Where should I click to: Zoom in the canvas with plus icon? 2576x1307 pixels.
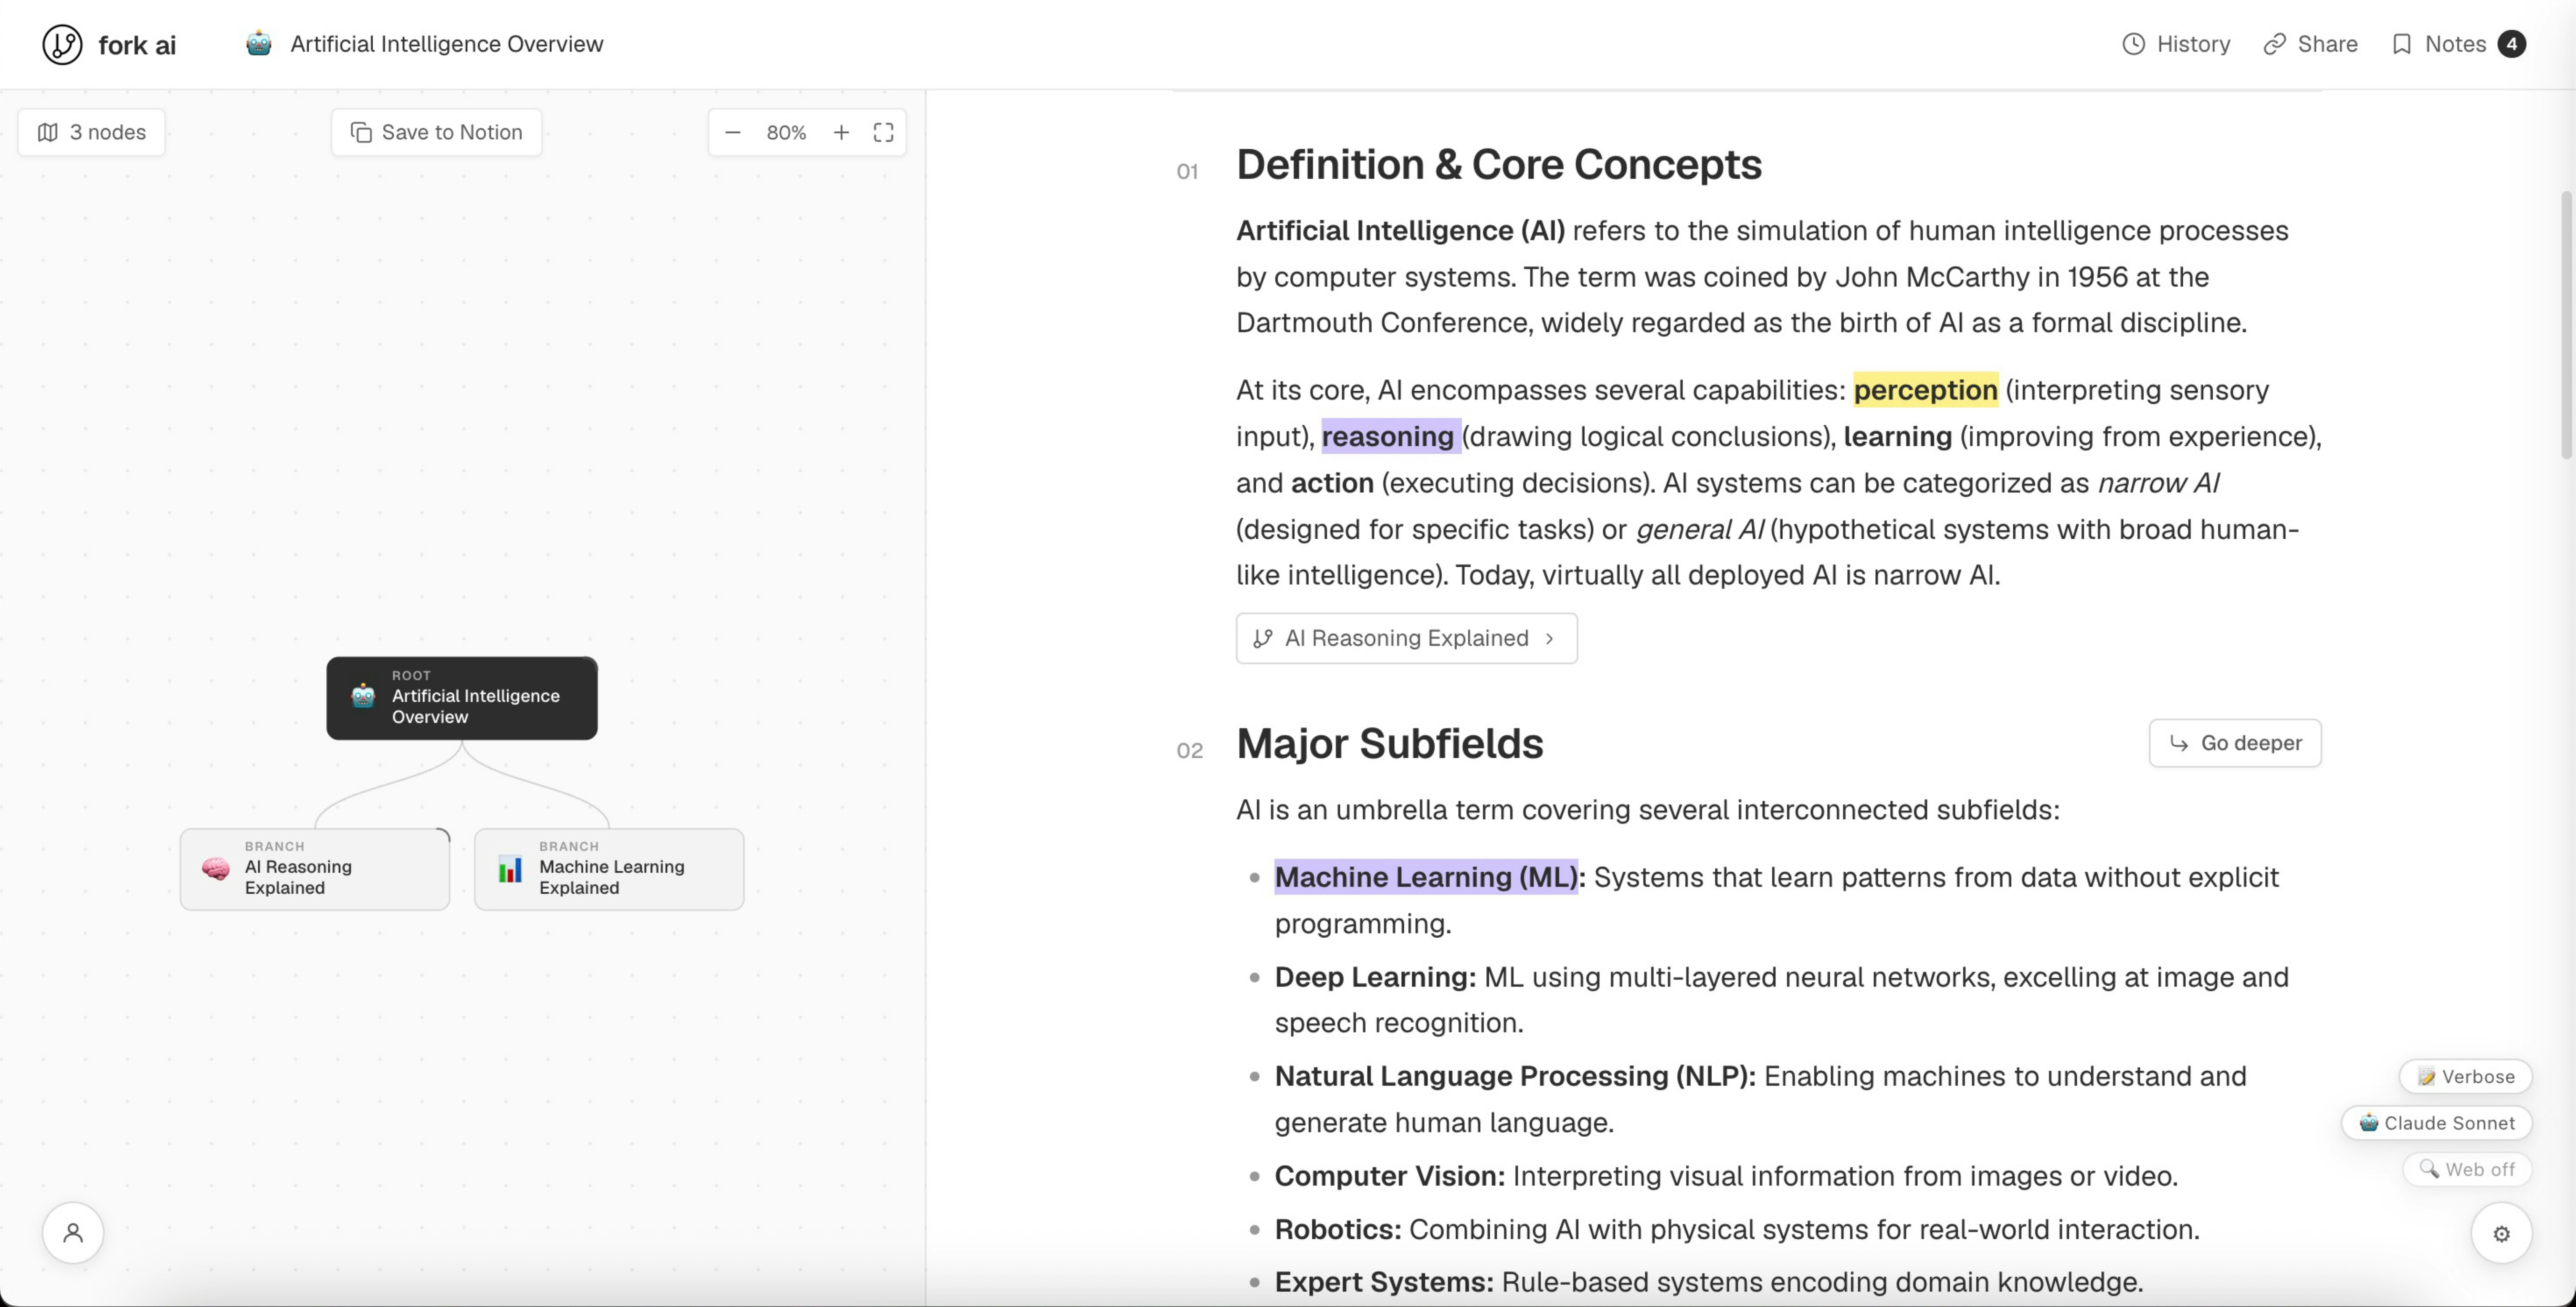coord(842,132)
